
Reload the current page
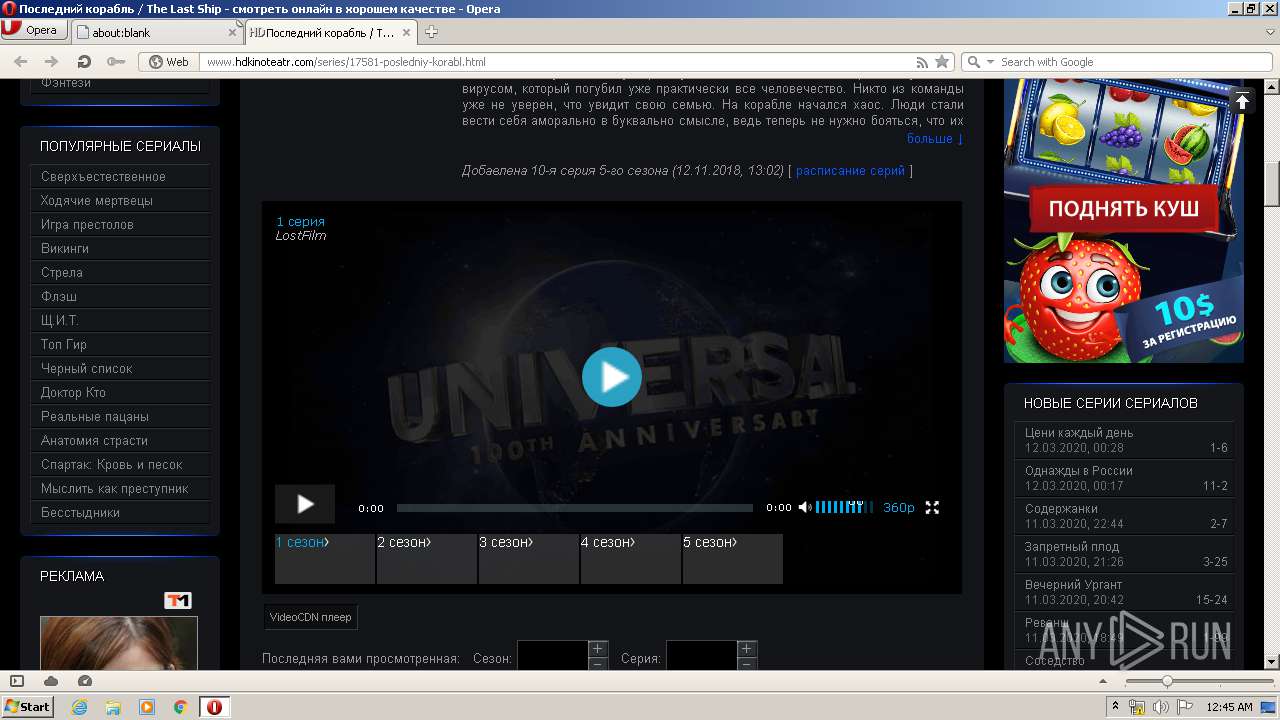pyautogui.click(x=84, y=62)
